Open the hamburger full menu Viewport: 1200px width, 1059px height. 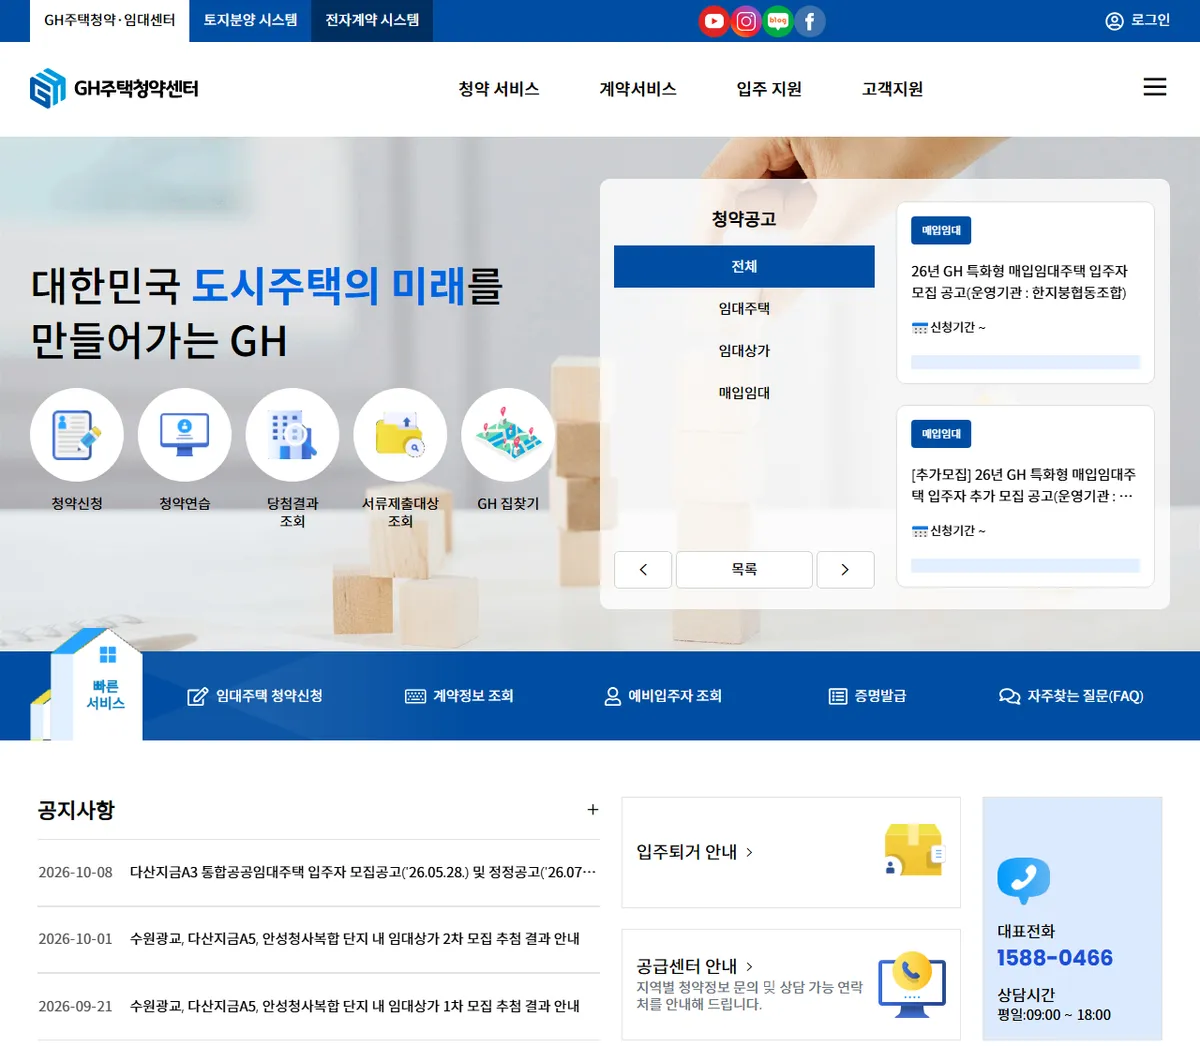click(1155, 87)
